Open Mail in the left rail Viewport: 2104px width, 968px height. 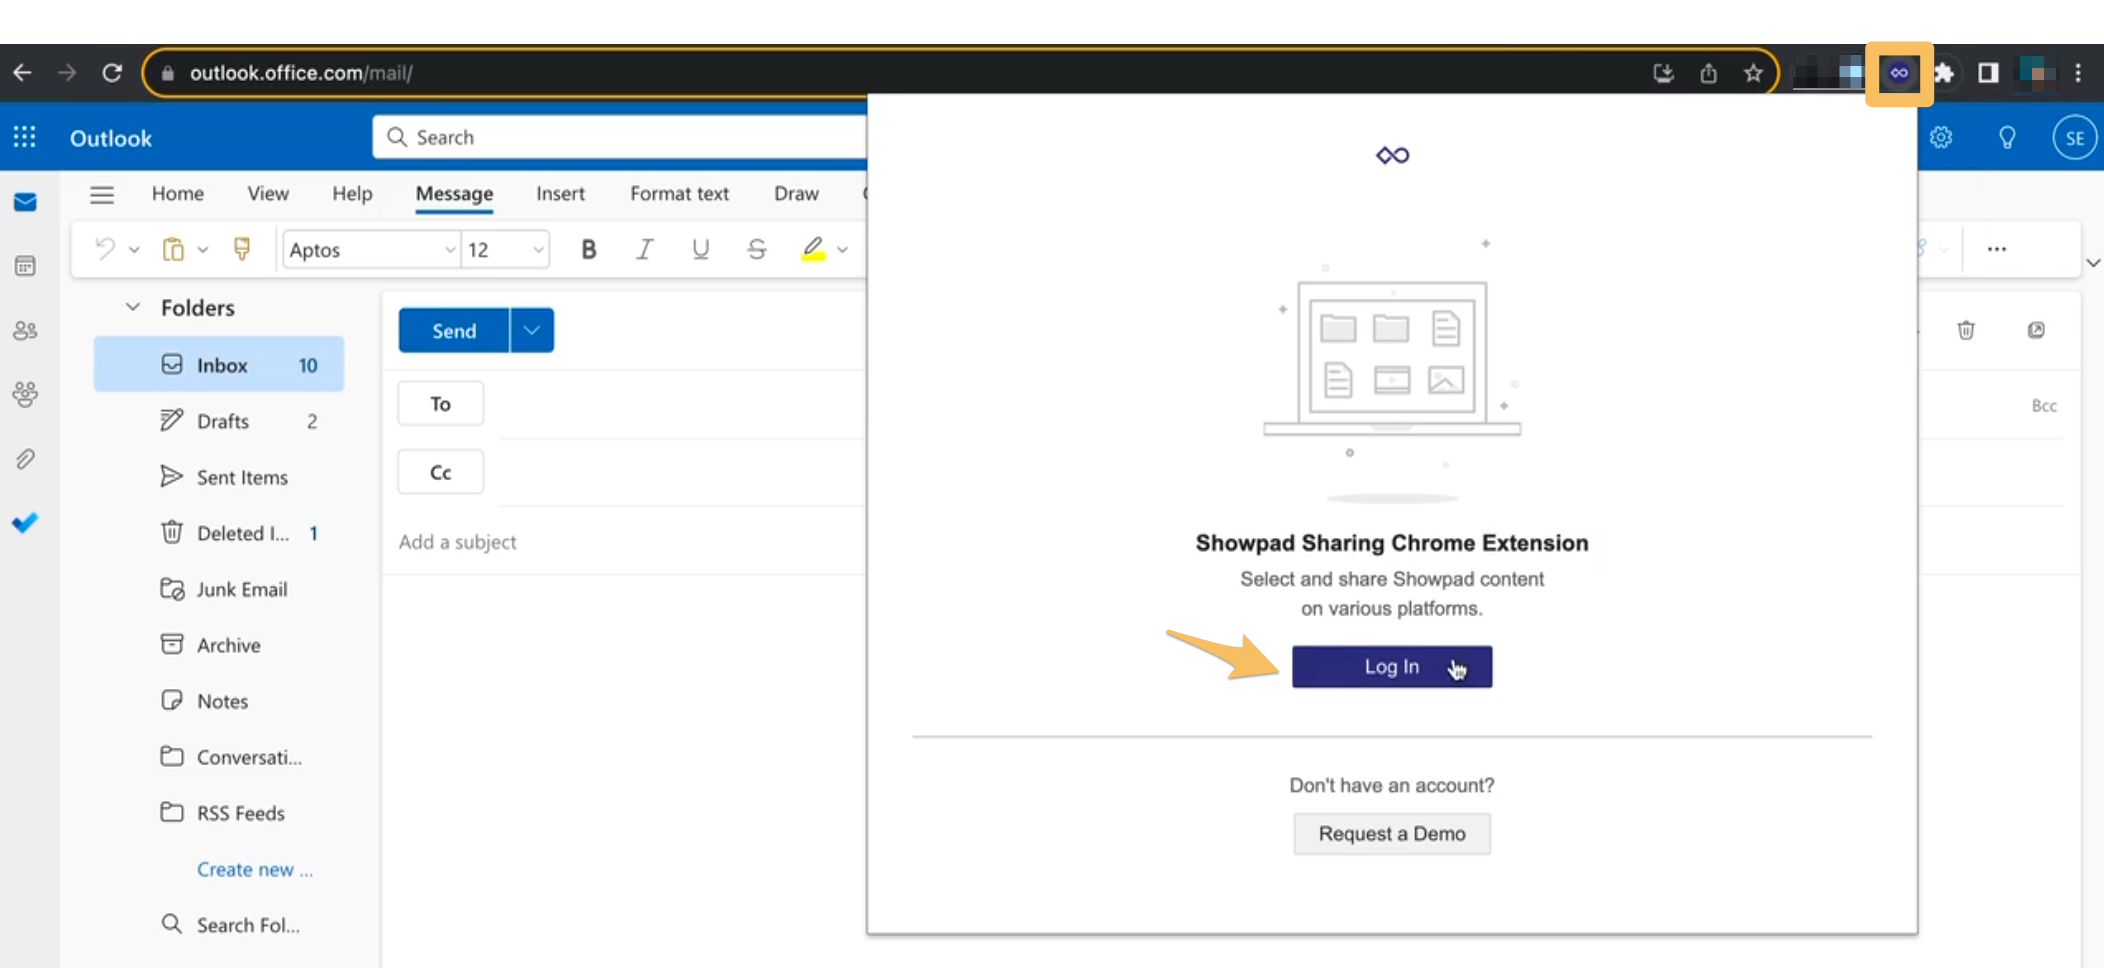coord(25,202)
